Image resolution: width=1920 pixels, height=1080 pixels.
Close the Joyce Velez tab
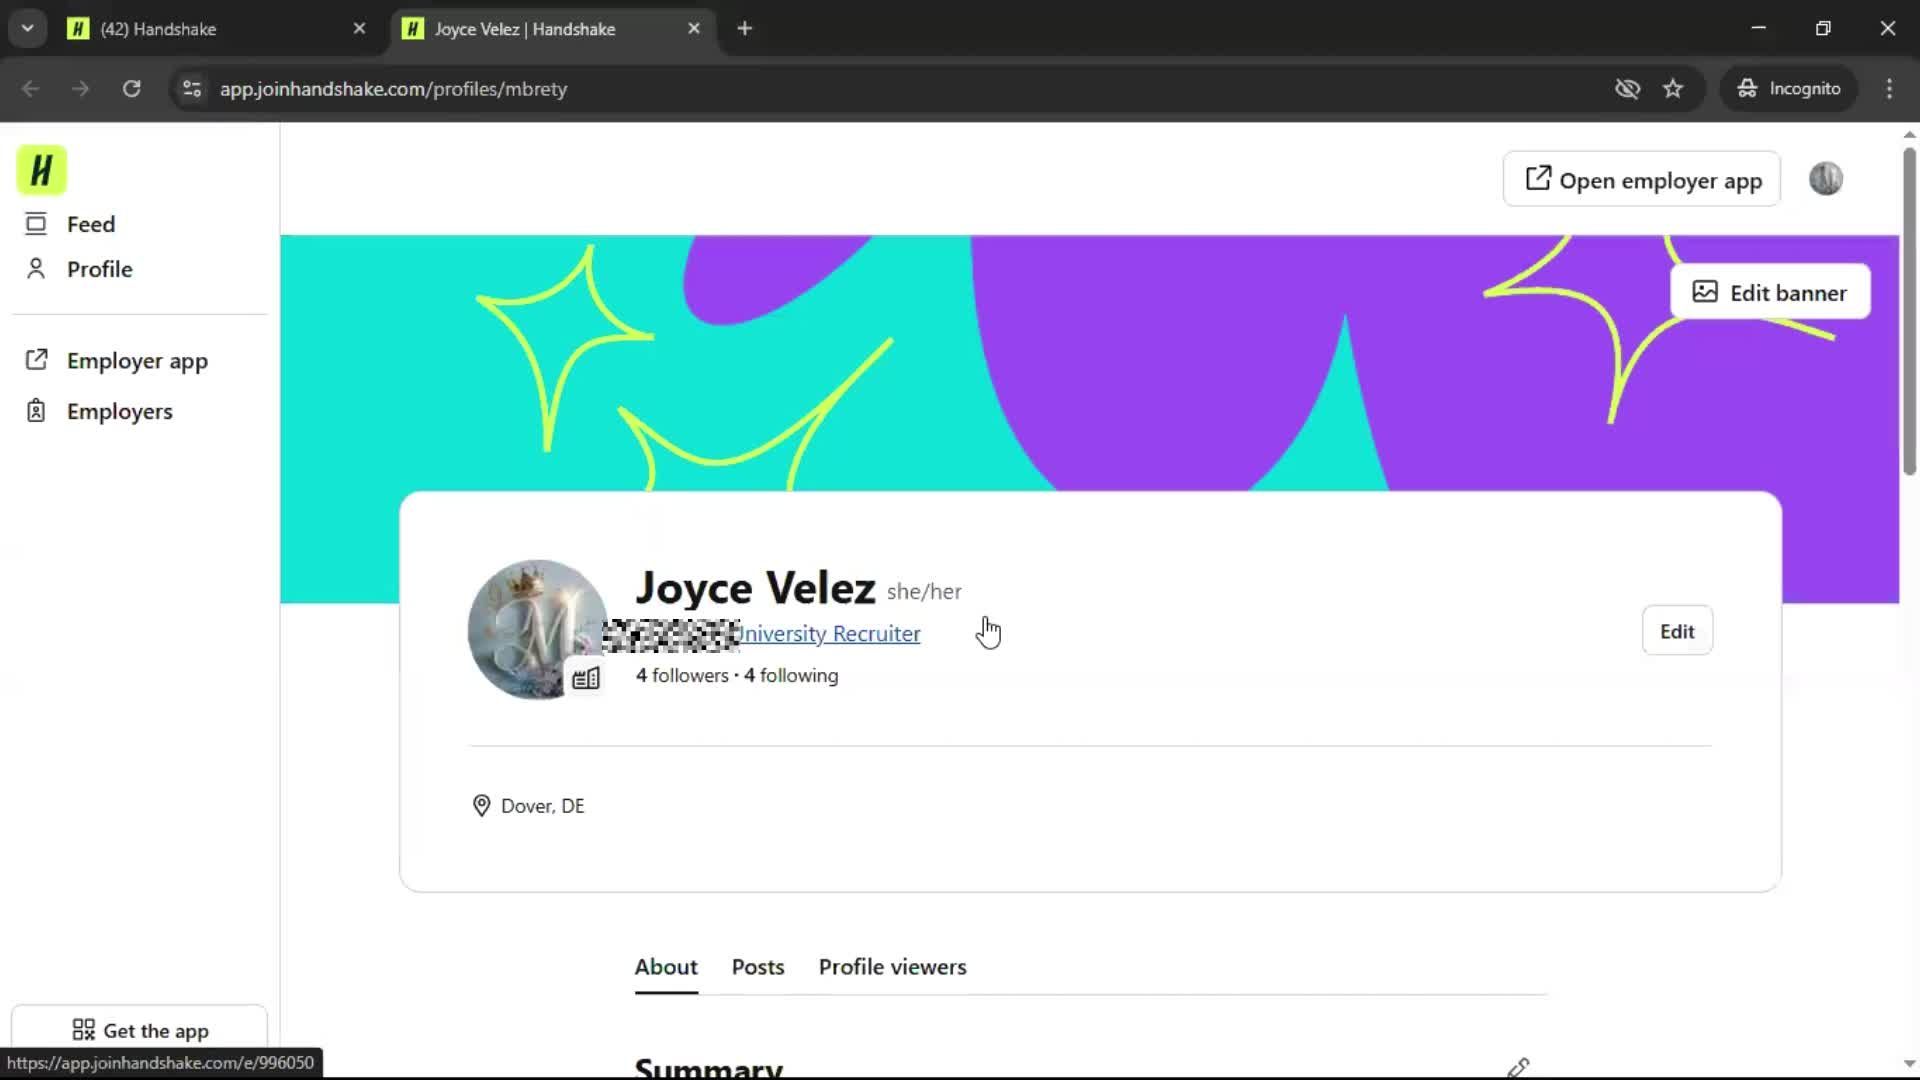[x=694, y=29]
